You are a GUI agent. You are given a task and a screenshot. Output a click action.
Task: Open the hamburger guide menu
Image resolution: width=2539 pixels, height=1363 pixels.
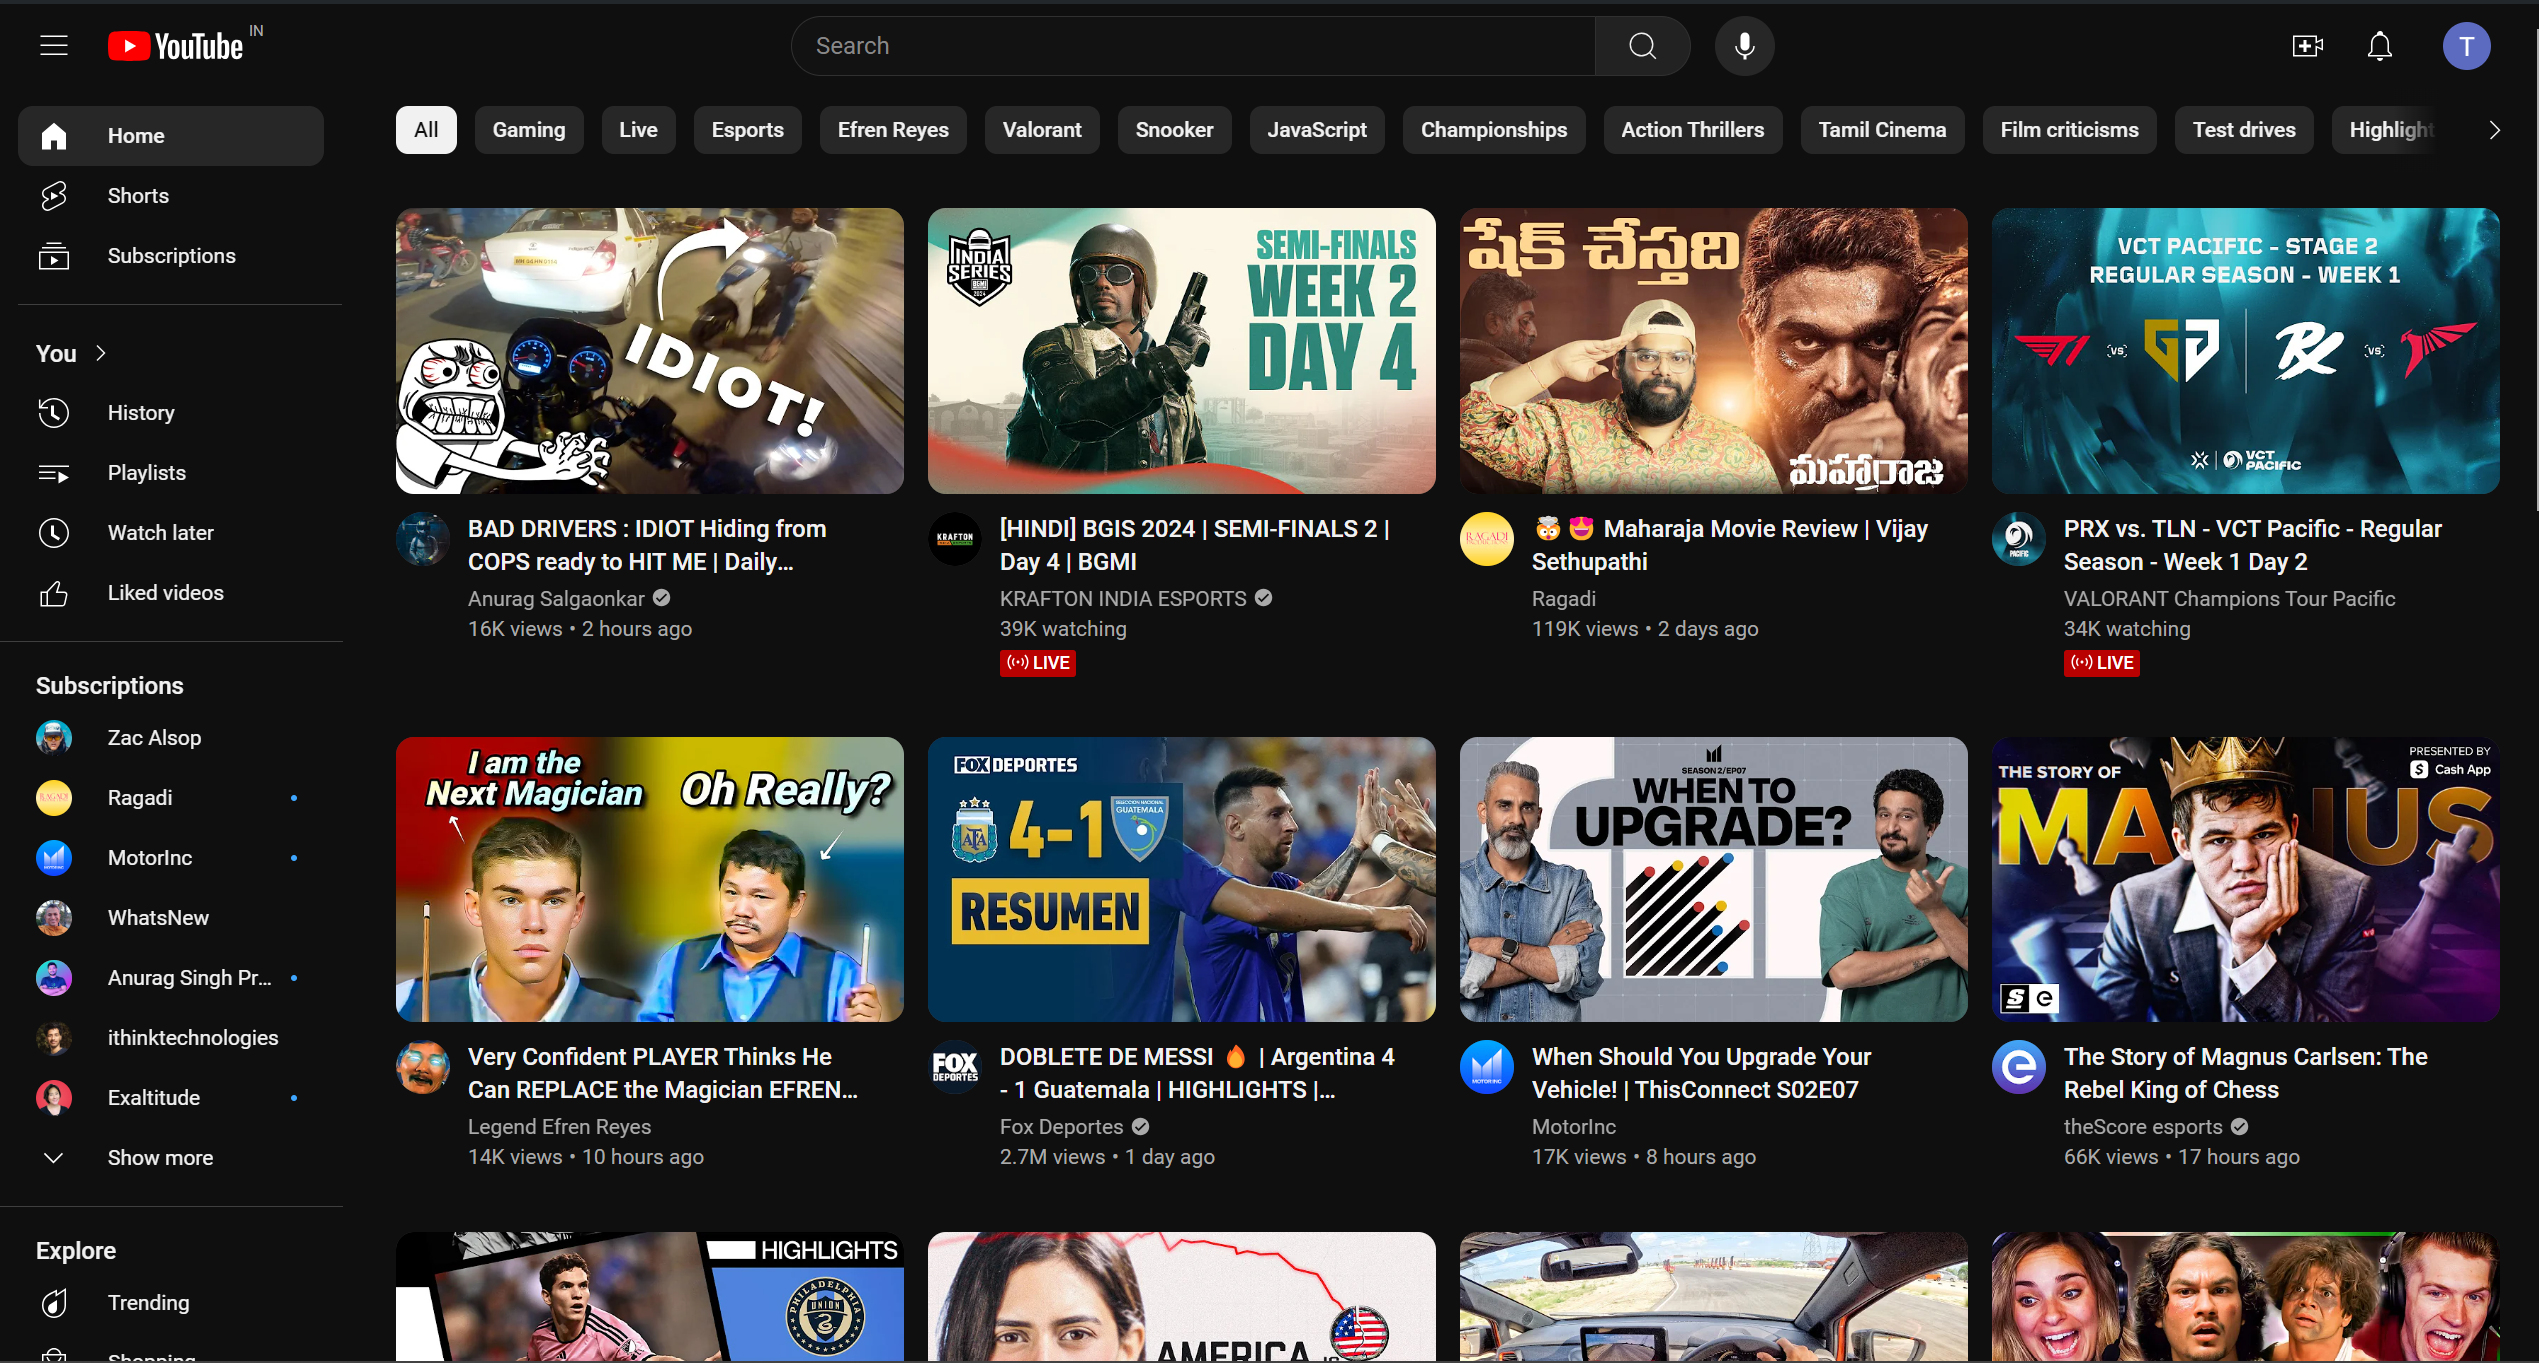tap(54, 46)
